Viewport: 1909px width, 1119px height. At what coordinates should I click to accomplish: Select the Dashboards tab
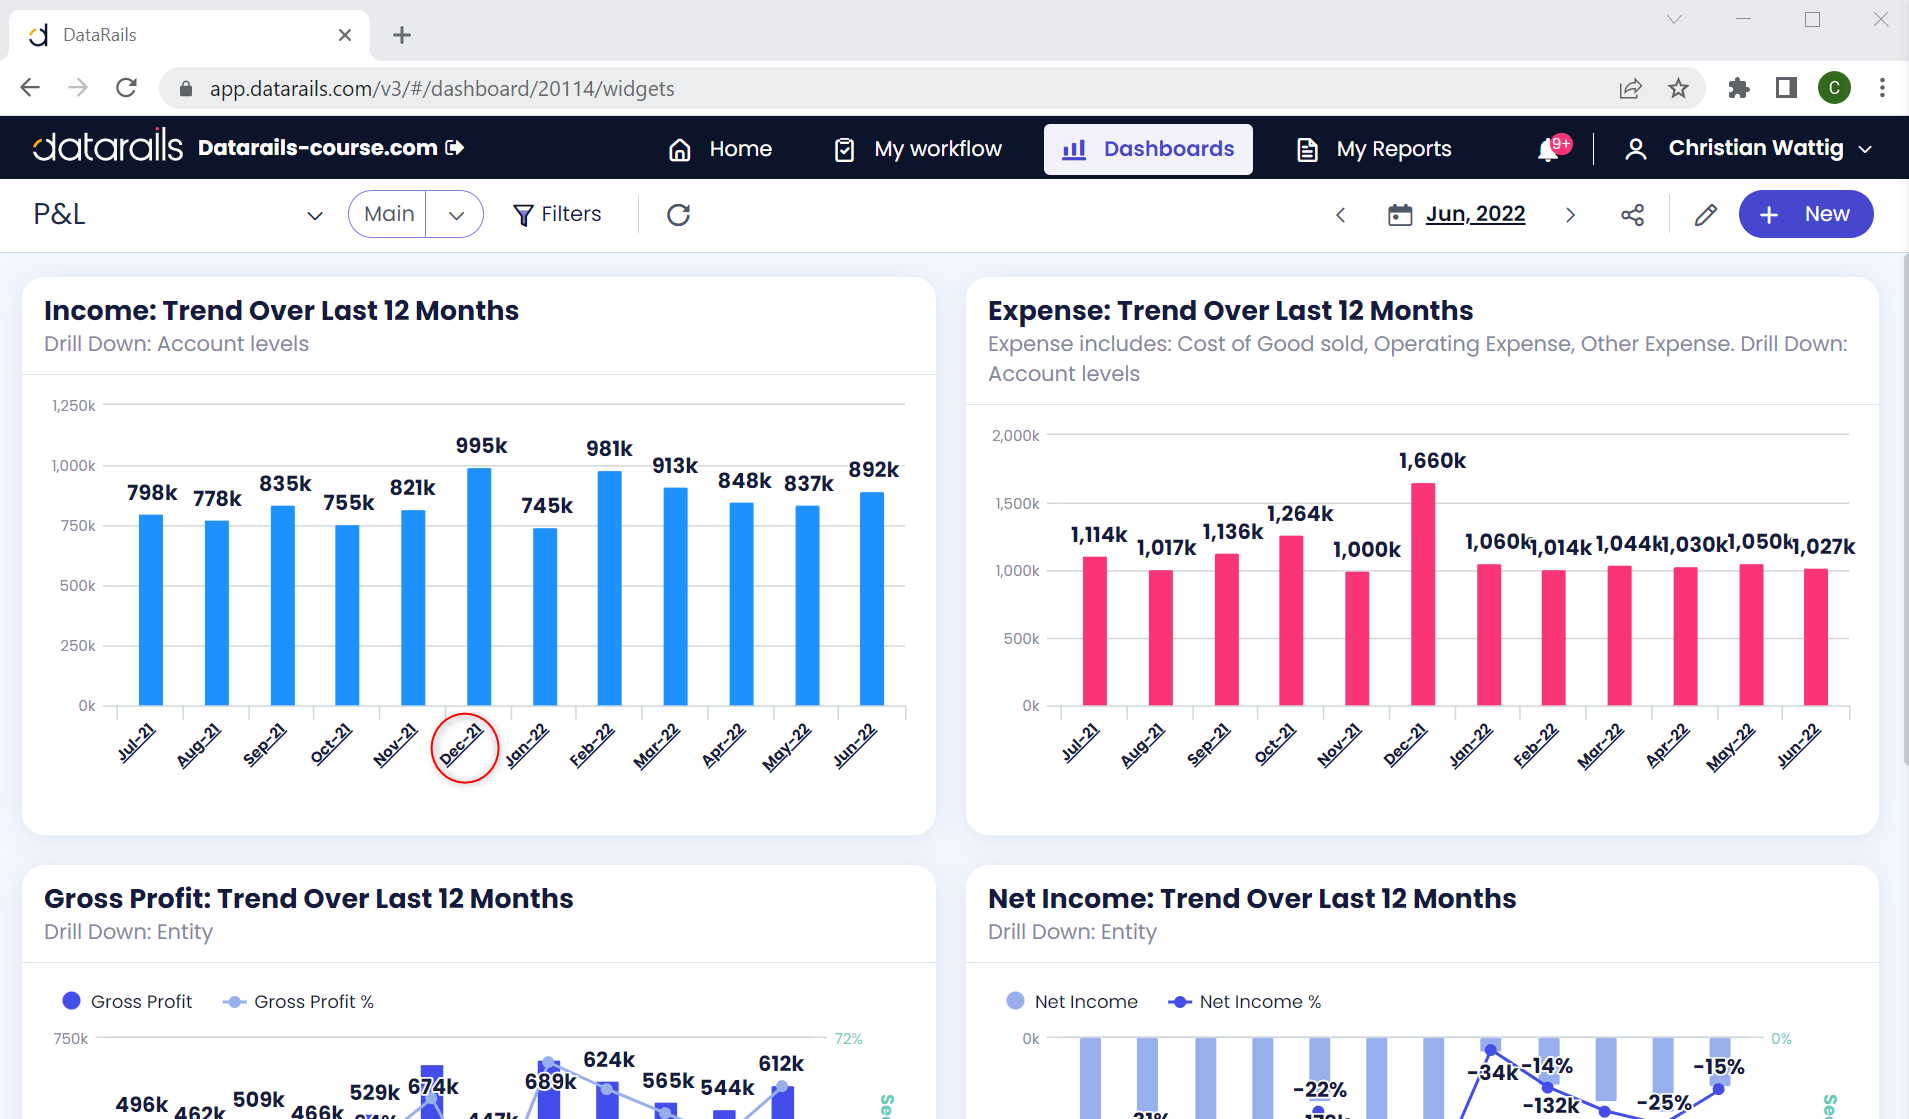coord(1148,149)
